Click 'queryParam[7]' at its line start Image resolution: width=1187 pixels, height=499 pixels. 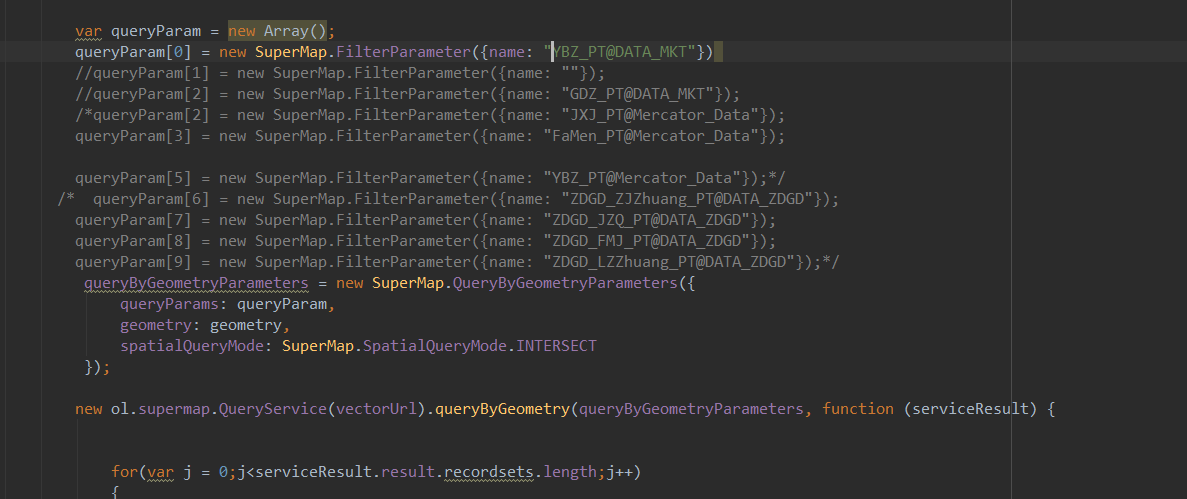click(x=133, y=220)
